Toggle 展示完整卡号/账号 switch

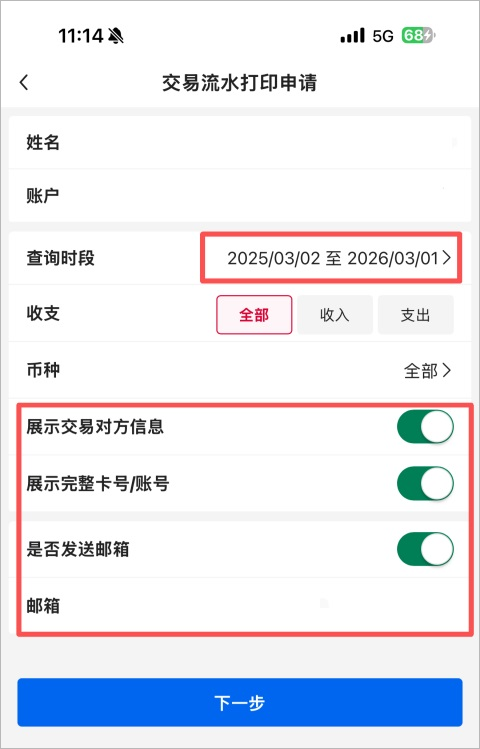pos(425,483)
